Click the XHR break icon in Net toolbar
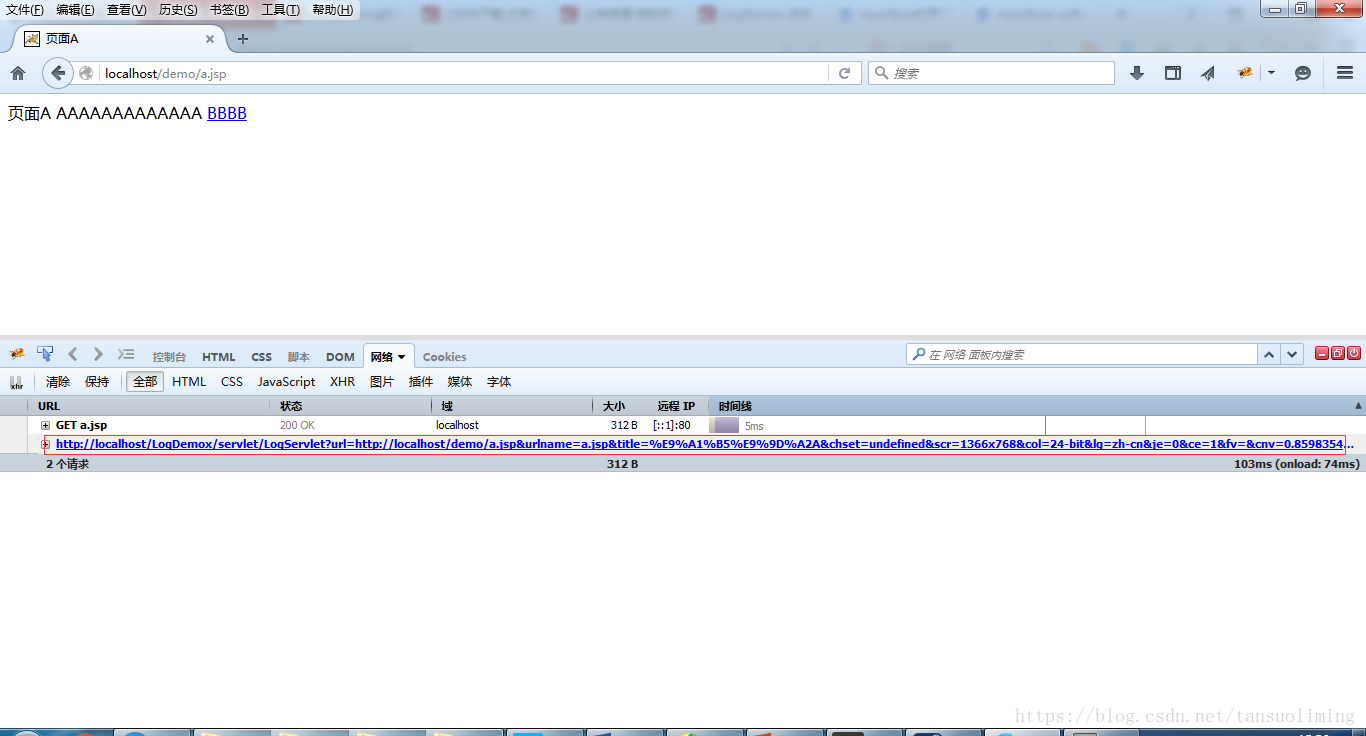Screen dimensions: 1366x736 click(x=16, y=382)
